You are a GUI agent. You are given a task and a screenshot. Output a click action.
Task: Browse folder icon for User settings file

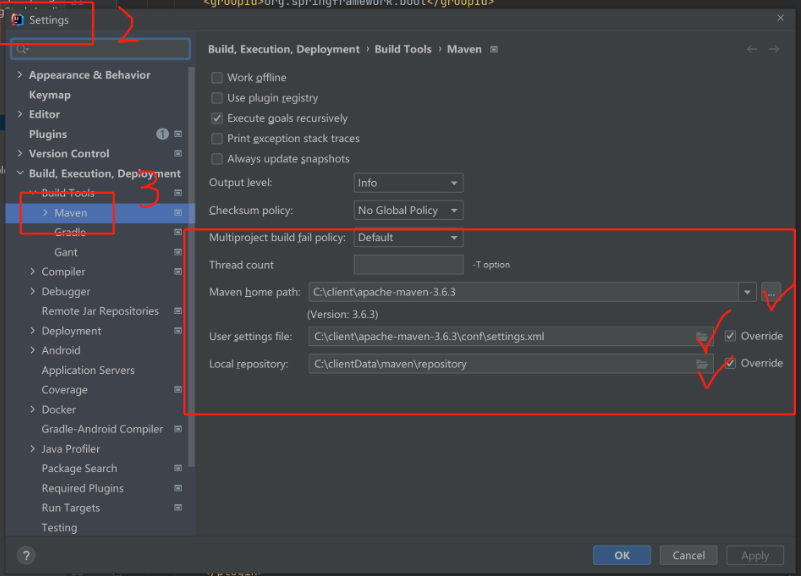point(702,337)
